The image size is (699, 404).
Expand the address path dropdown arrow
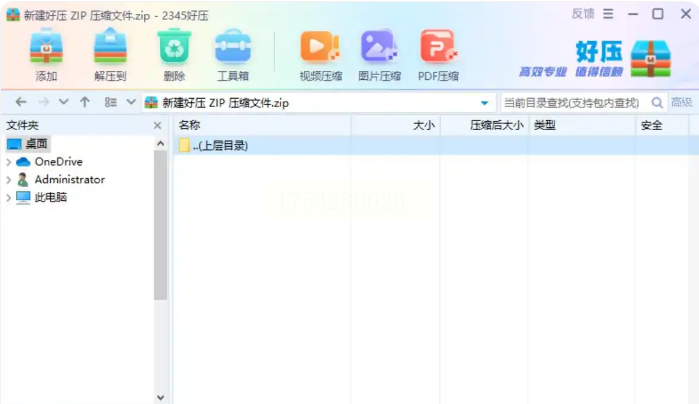pyautogui.click(x=485, y=103)
